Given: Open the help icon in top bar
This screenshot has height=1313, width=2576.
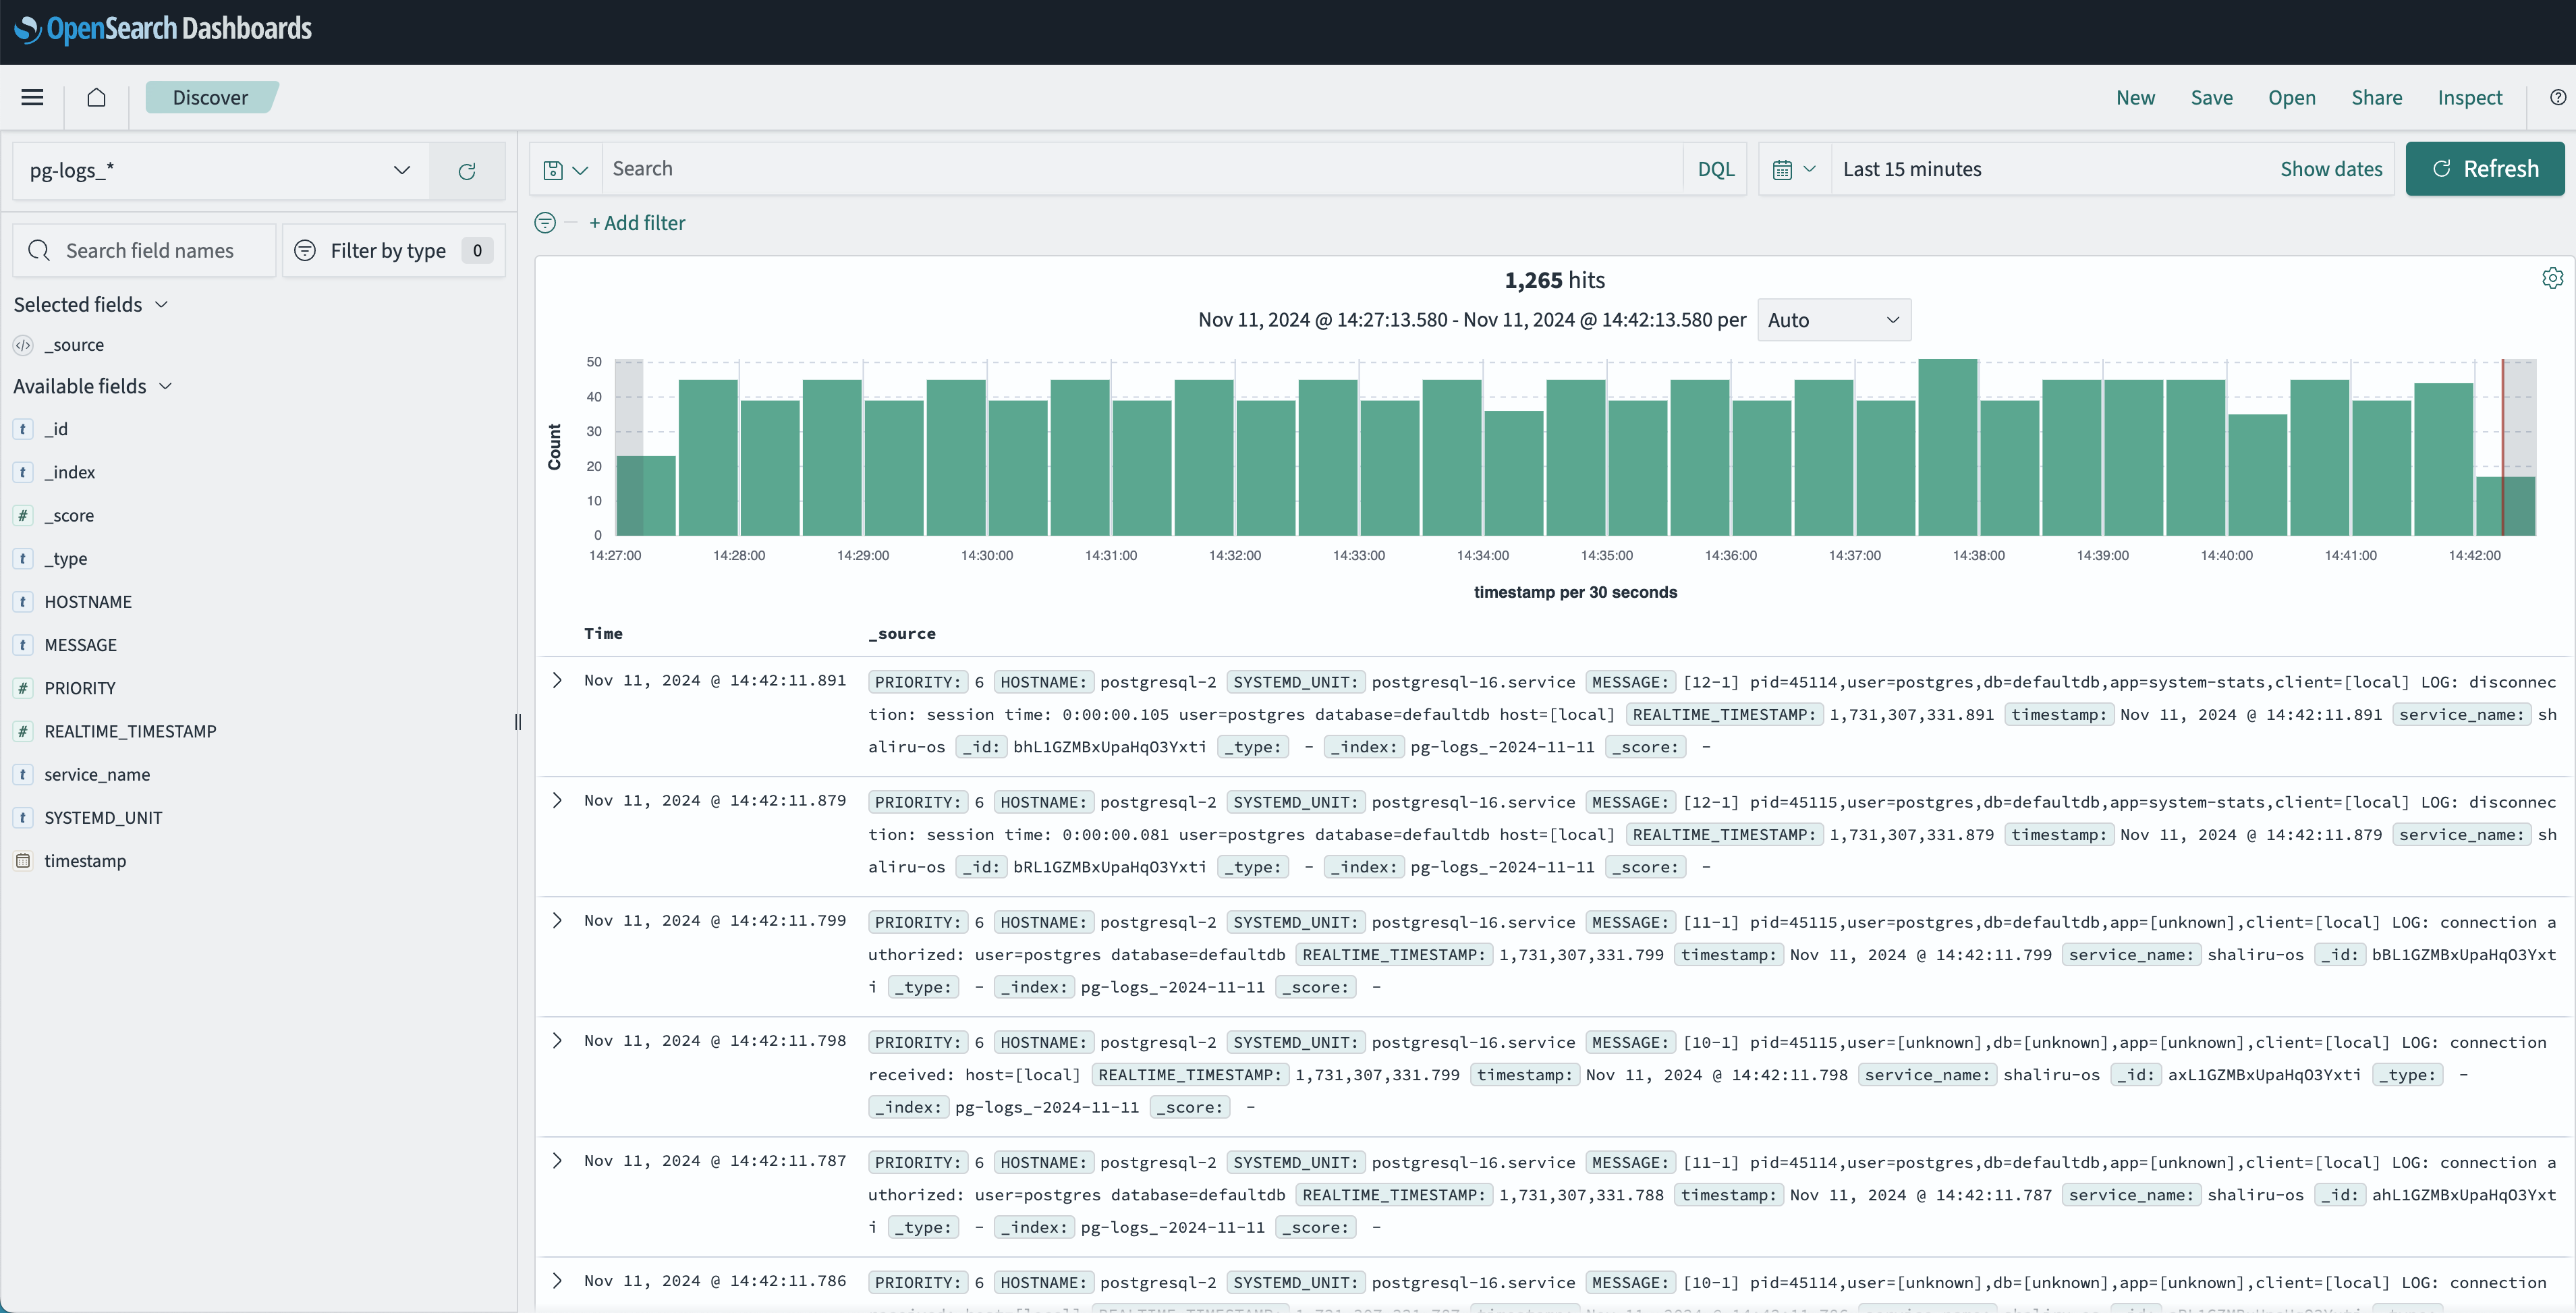Looking at the screenshot, I should (2557, 97).
